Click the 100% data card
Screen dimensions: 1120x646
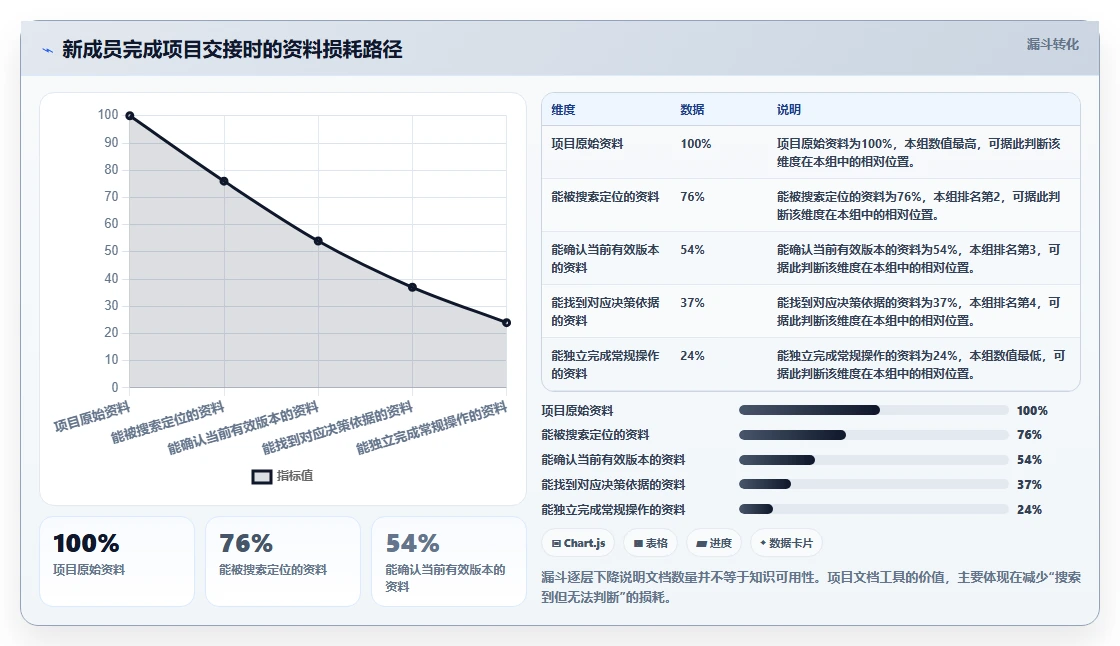pyautogui.click(x=117, y=562)
